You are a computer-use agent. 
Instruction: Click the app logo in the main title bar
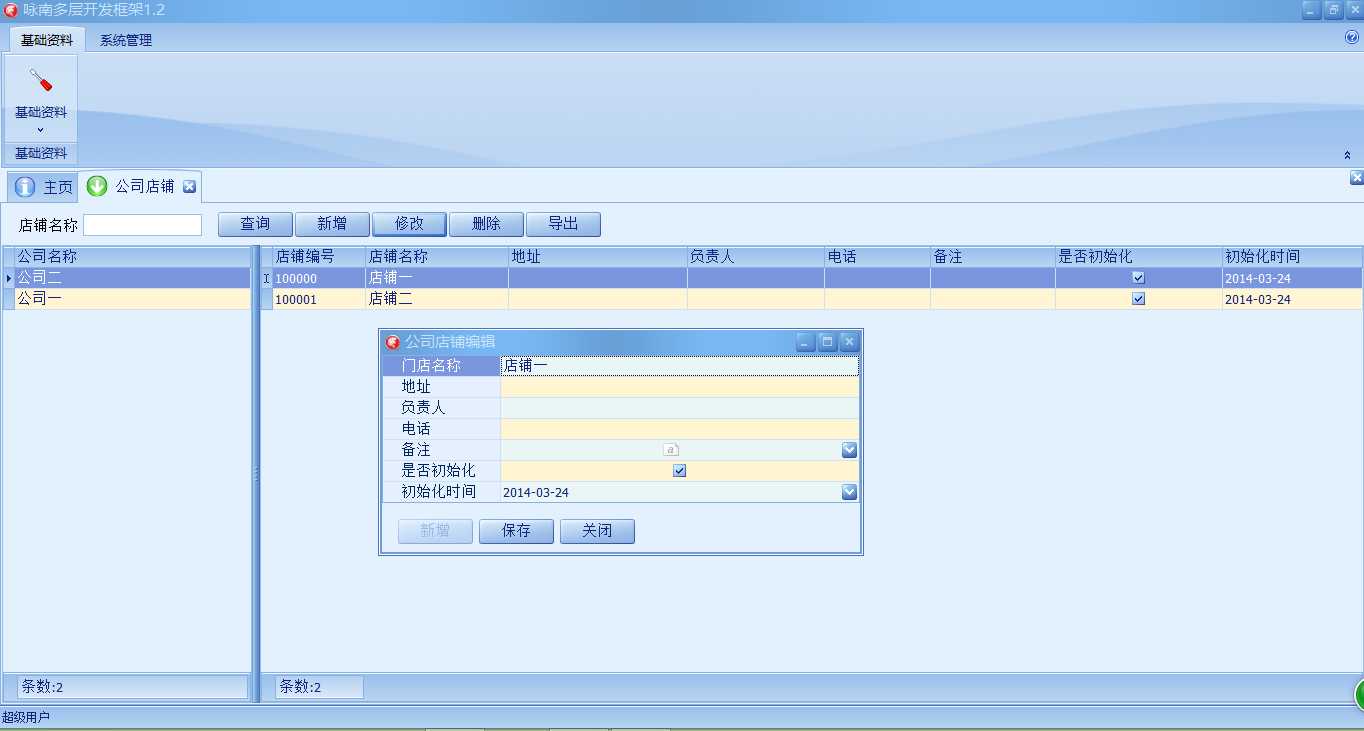click(x=11, y=10)
